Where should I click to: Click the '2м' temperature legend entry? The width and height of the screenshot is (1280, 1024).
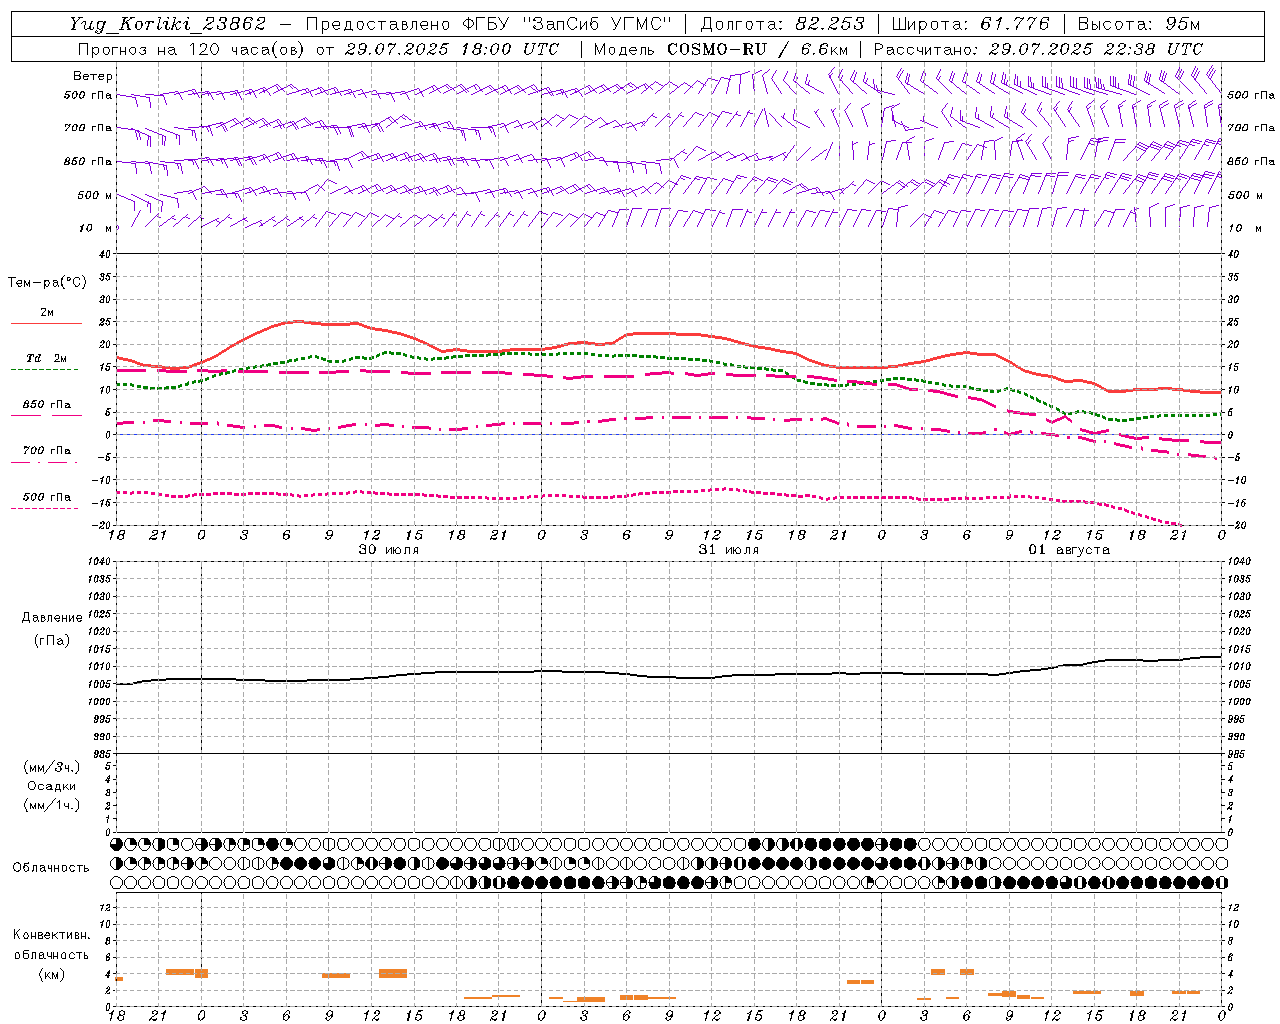coord(47,313)
